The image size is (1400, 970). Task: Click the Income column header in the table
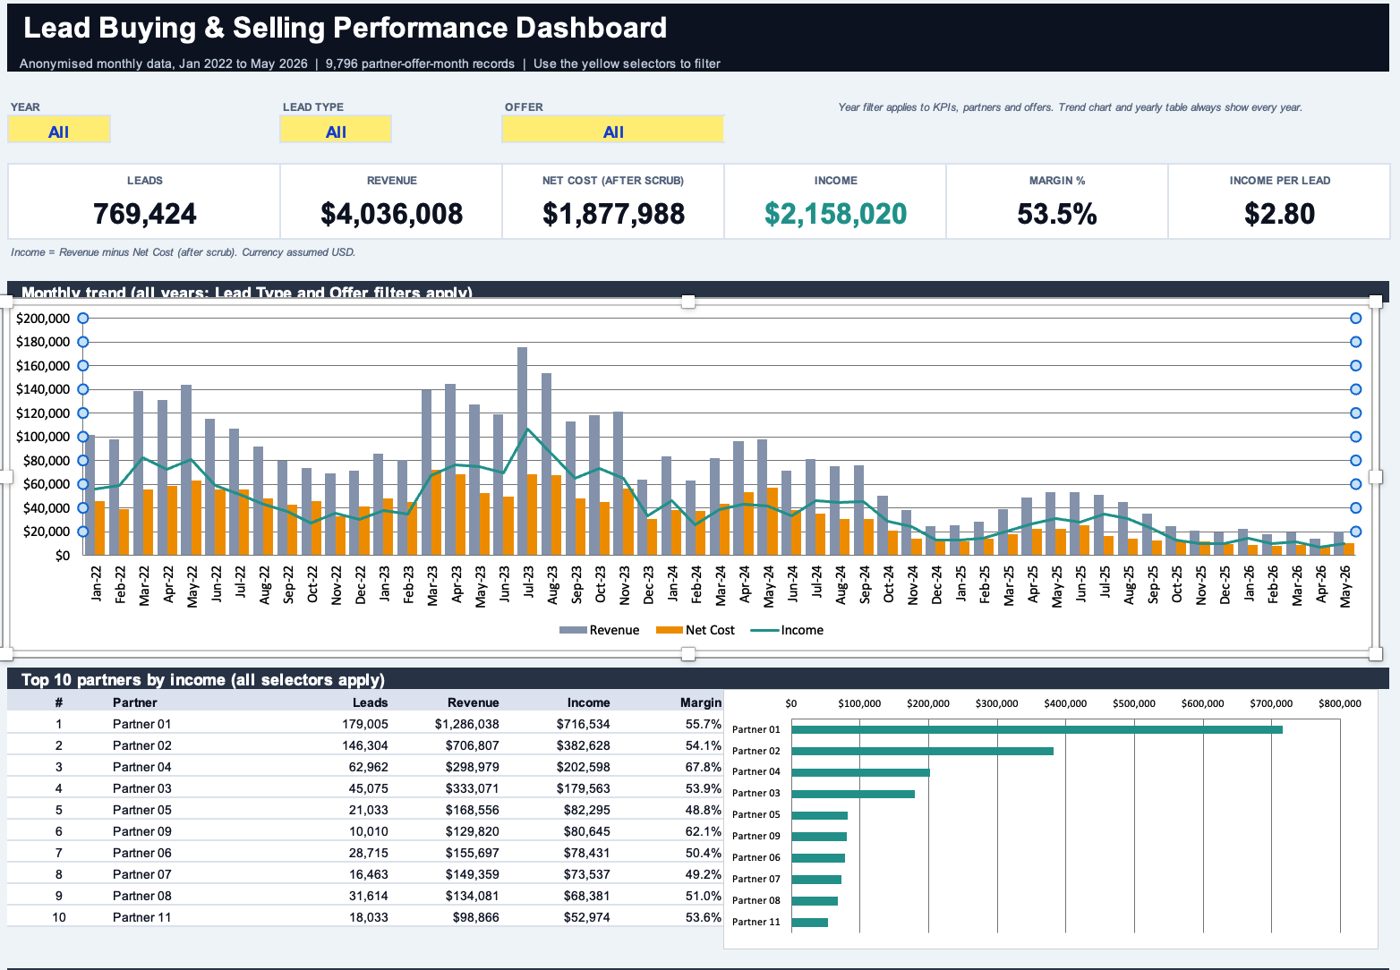click(x=588, y=703)
